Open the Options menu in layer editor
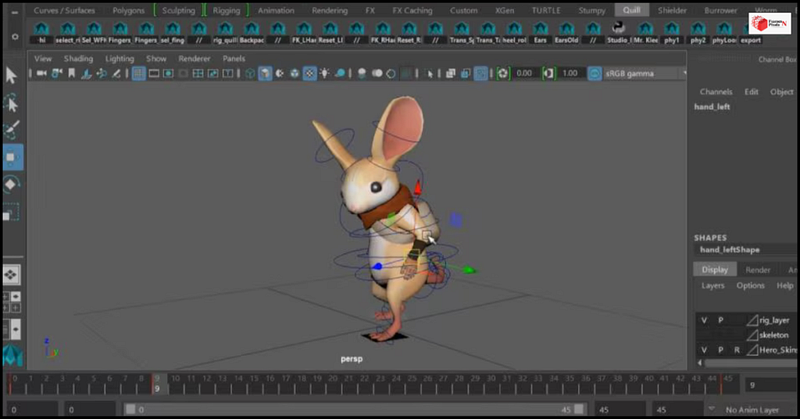The image size is (800, 419). 750,286
